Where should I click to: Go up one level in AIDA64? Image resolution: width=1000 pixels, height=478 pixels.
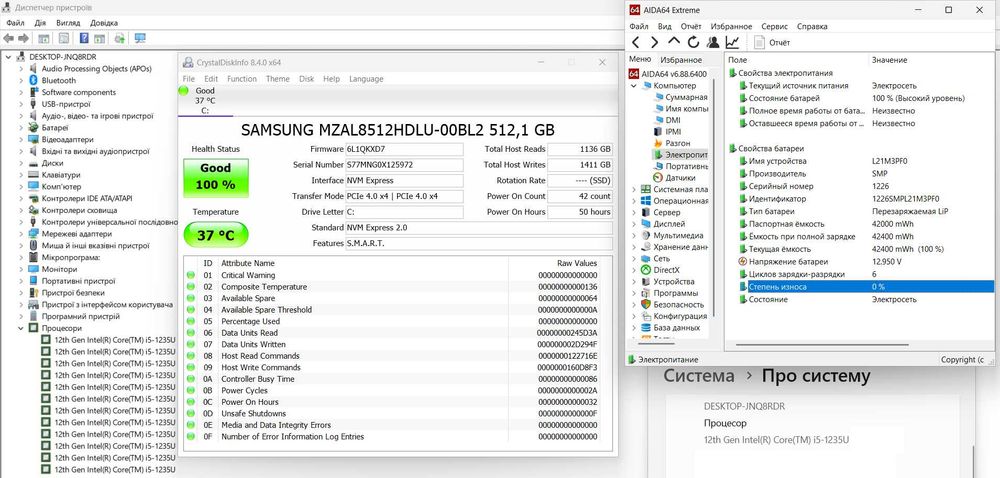674,41
